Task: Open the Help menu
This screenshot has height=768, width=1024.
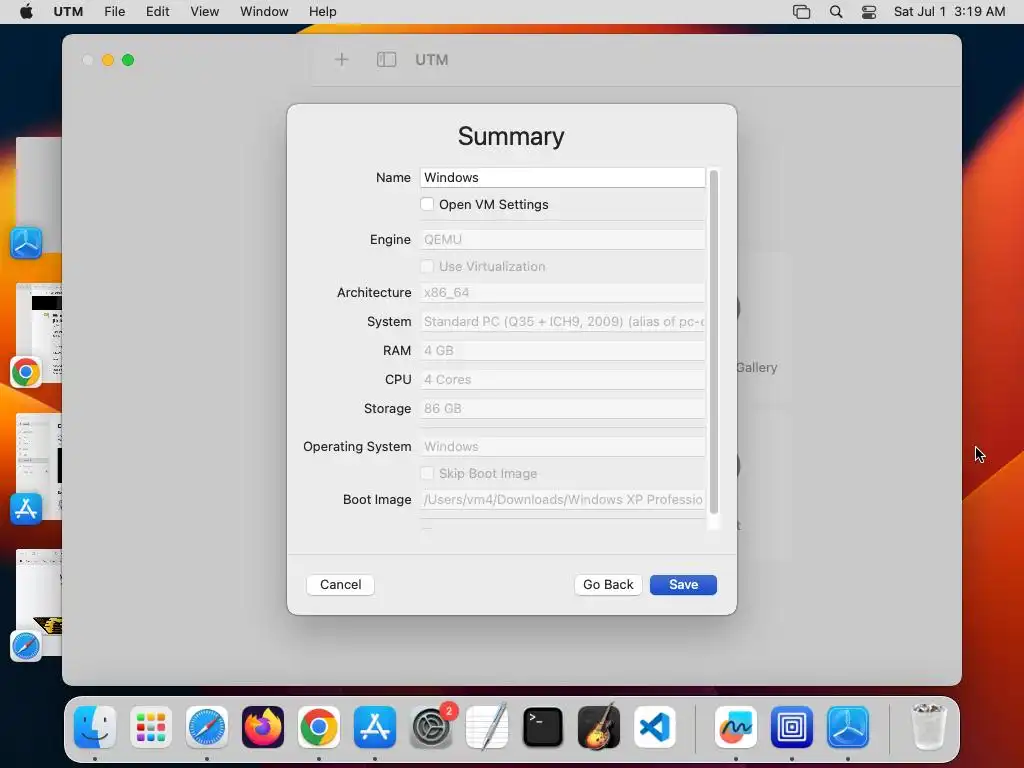Action: (x=323, y=12)
